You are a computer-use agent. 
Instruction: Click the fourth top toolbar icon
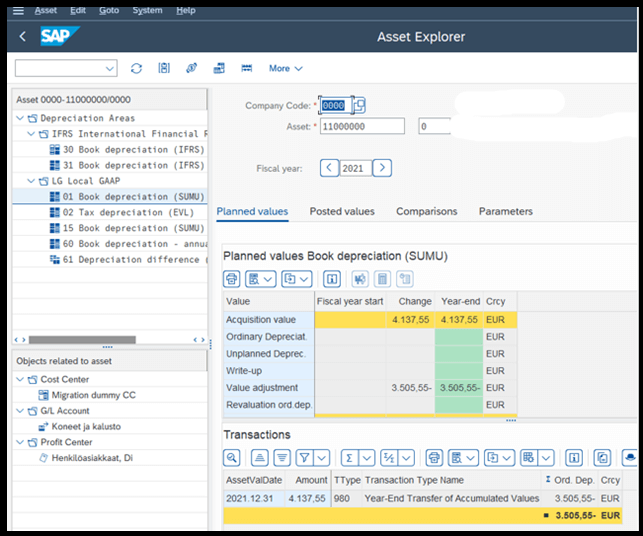pos(219,68)
